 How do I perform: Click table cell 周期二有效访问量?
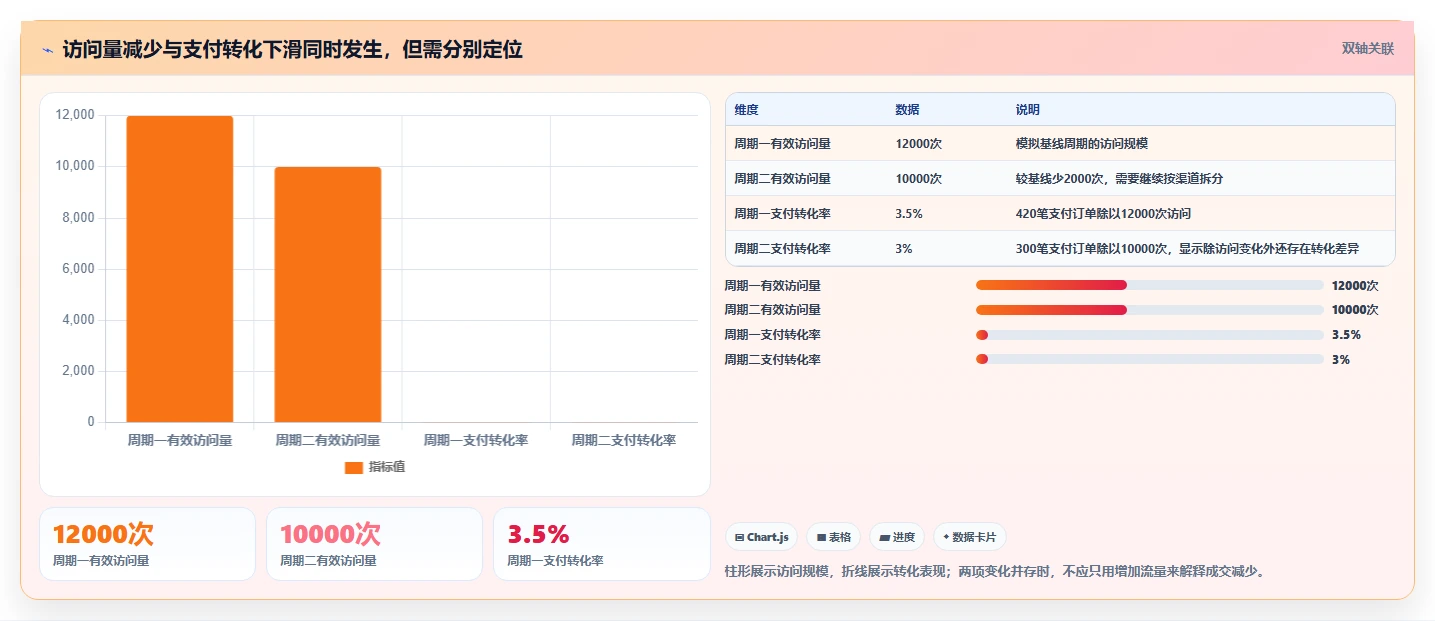(782, 179)
